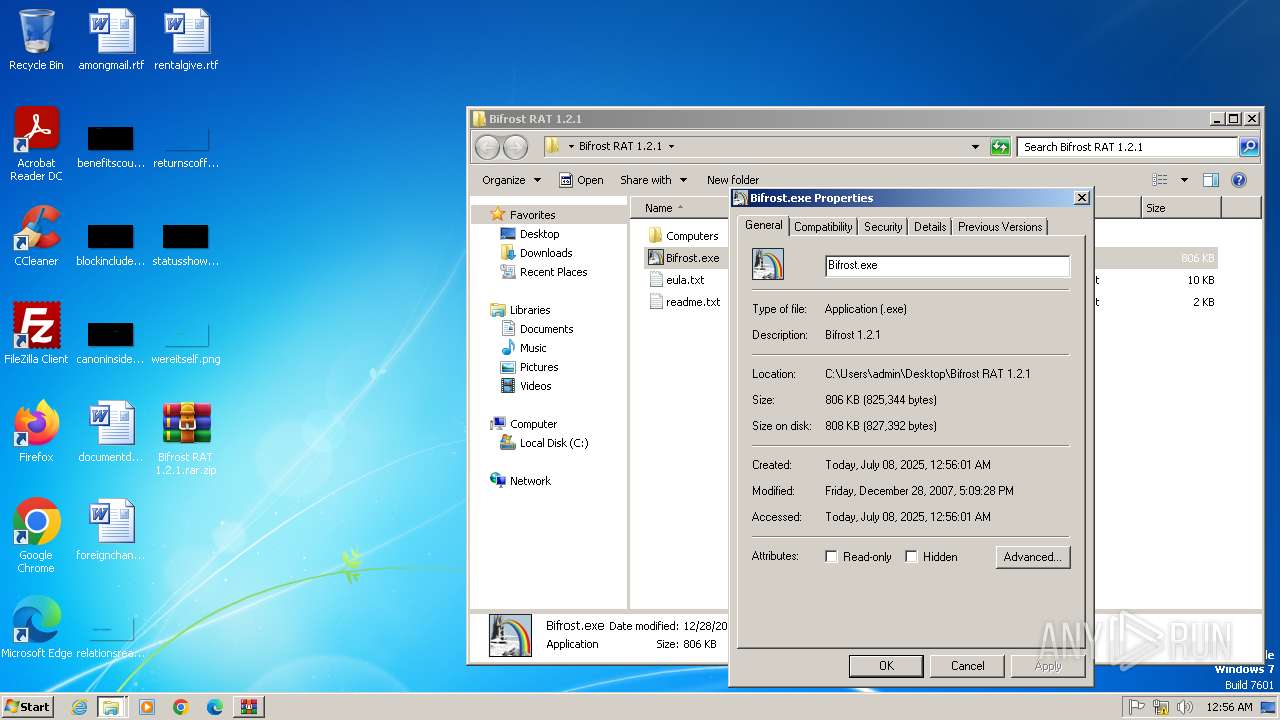Viewport: 1280px width, 720px height.
Task: Open Action Center flag tray icon
Action: tap(1137, 707)
